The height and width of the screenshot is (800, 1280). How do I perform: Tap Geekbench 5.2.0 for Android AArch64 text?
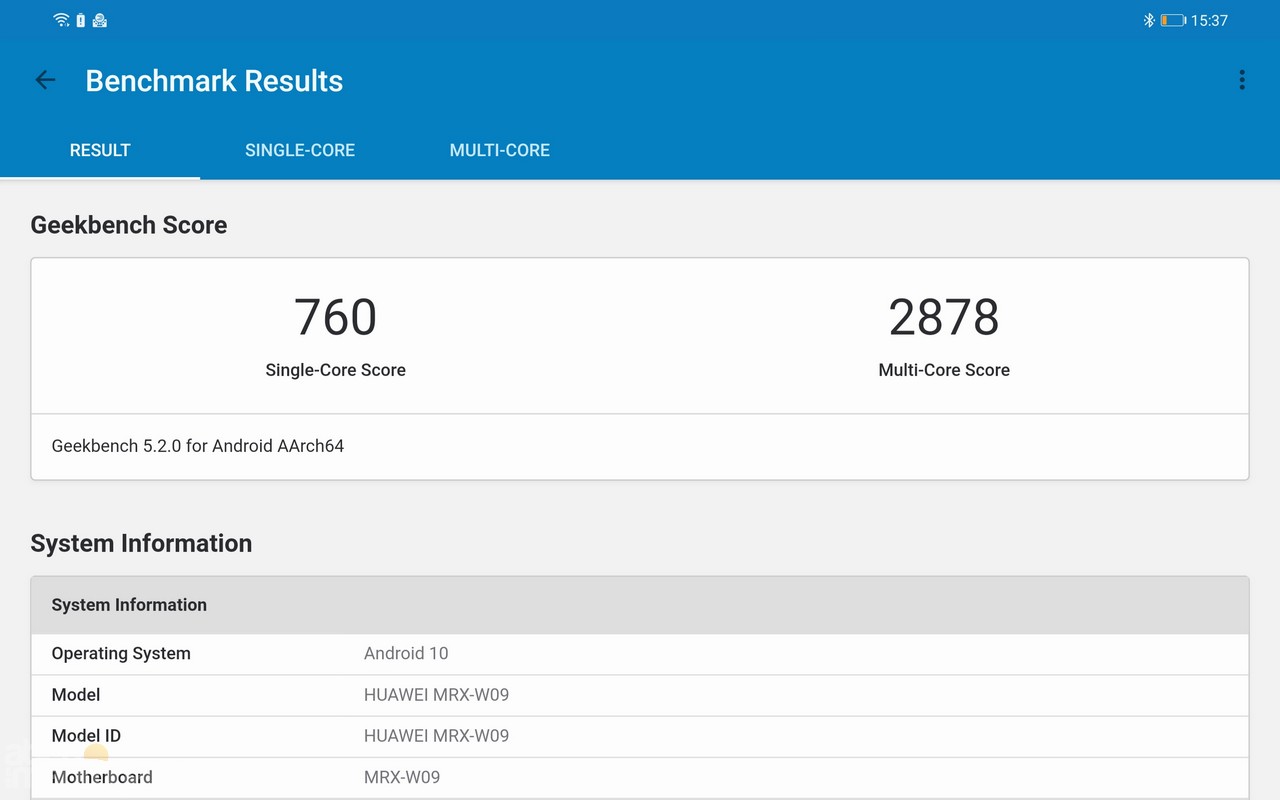point(198,446)
